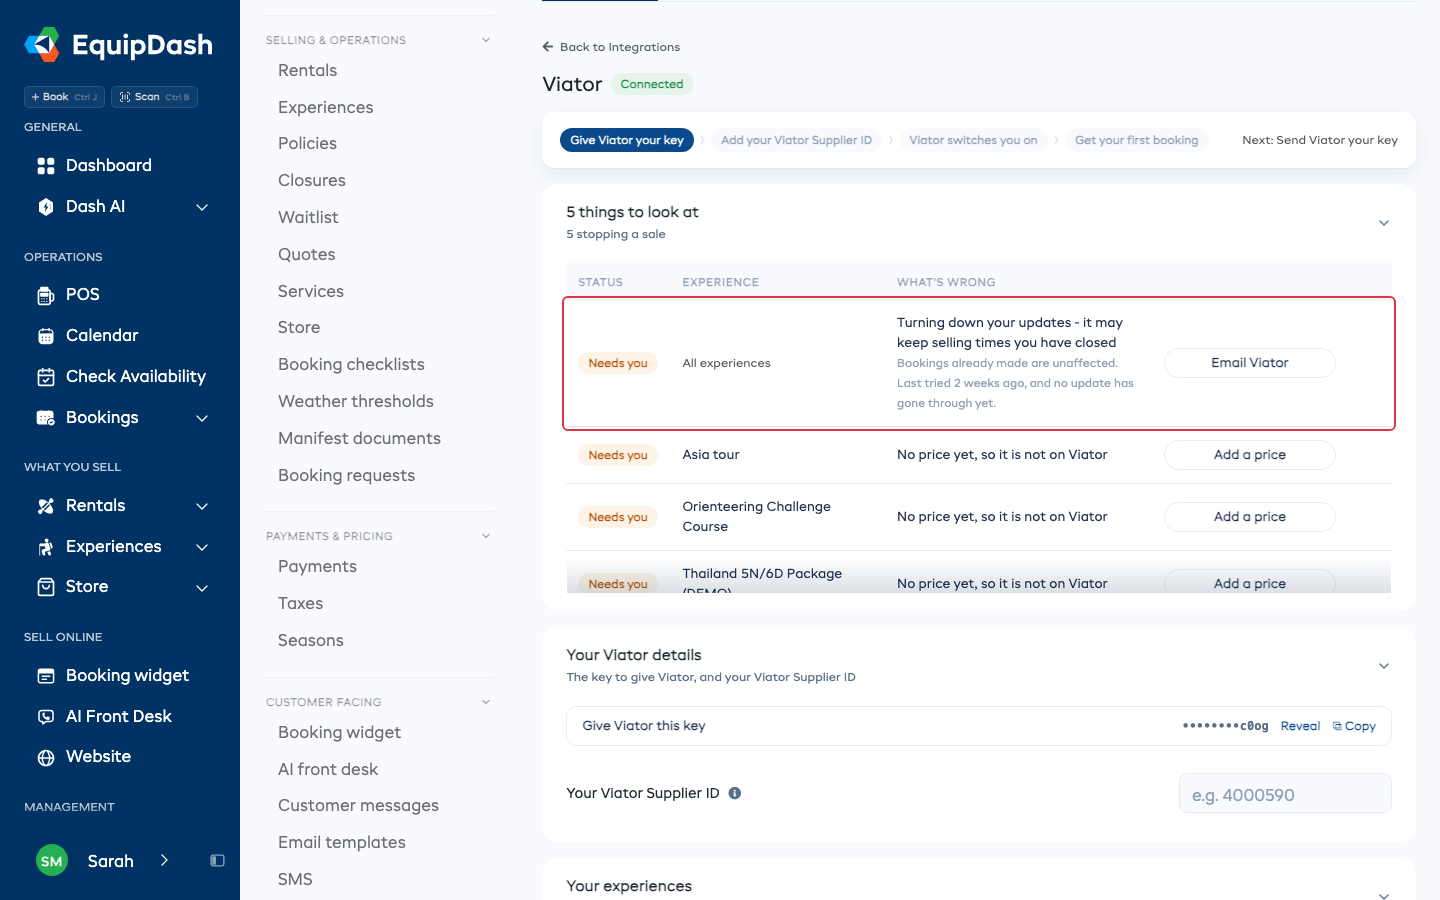Go to Taxes settings
Viewport: 1440px width, 900px height.
300,603
